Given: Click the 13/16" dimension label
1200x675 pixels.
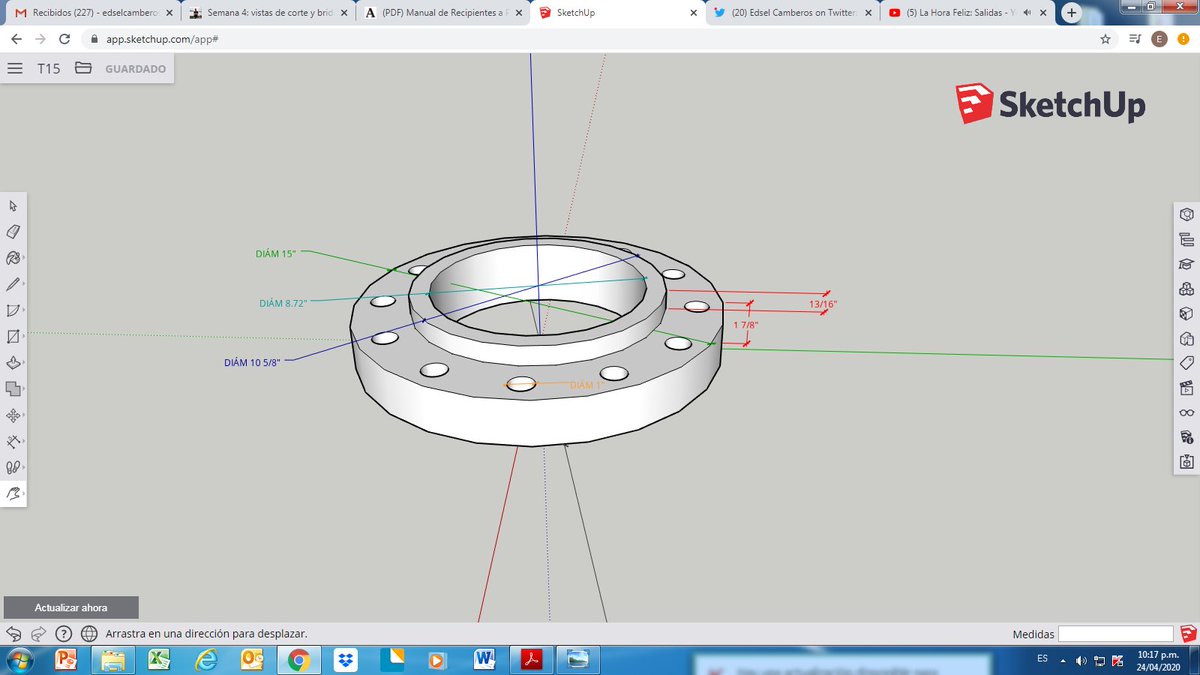Looking at the screenshot, I should 822,303.
